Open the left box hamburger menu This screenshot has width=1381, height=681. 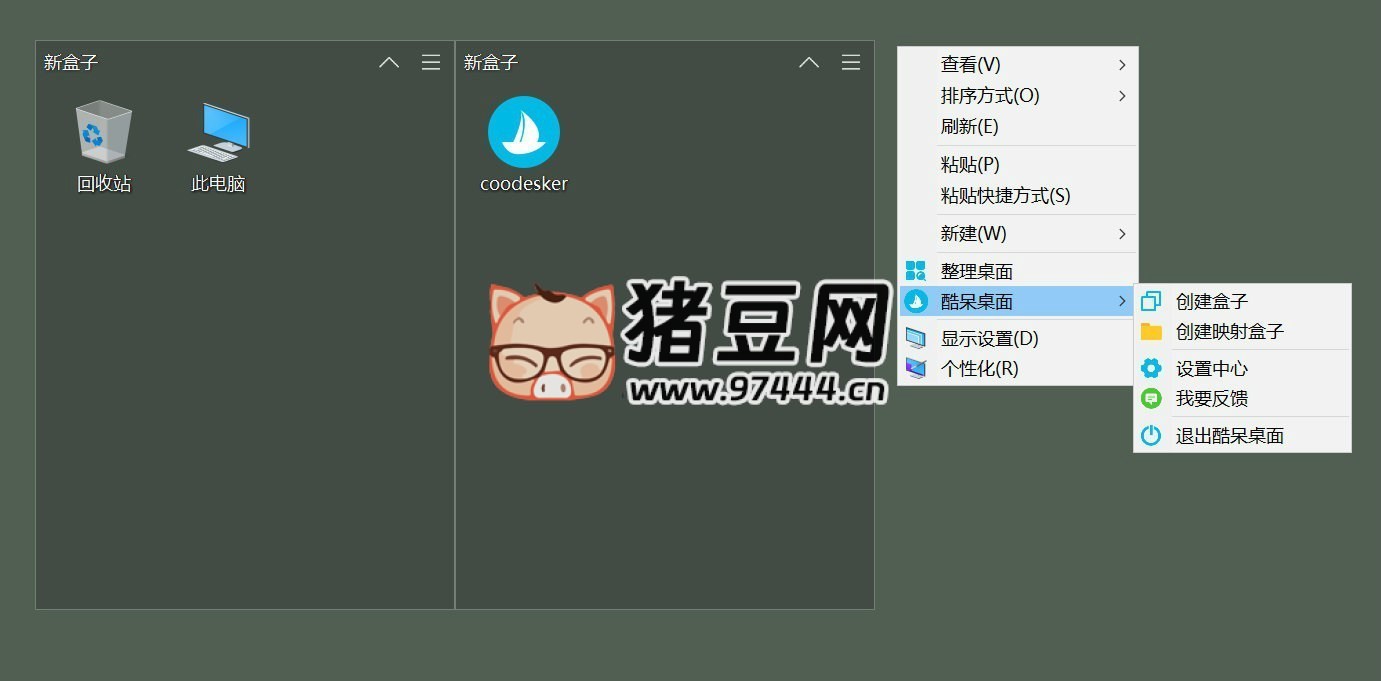point(430,62)
